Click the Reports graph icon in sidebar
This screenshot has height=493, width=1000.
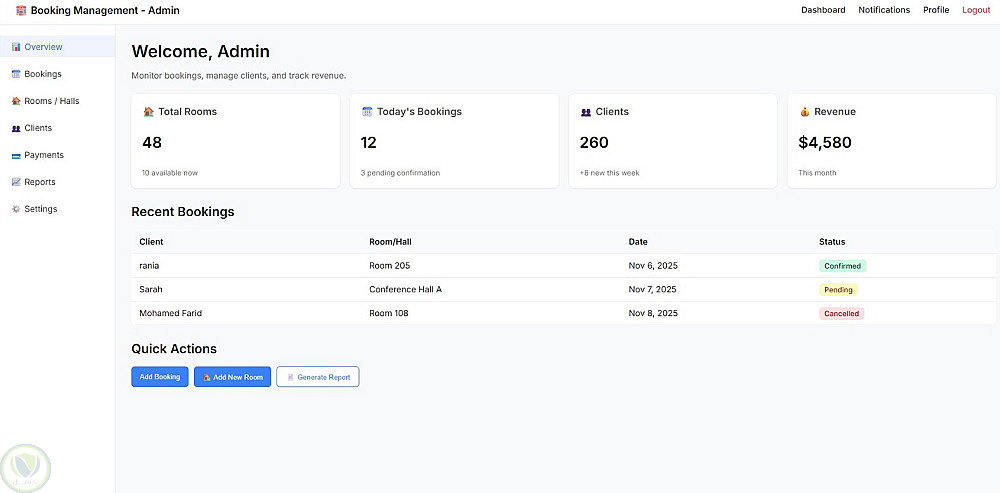(x=16, y=182)
